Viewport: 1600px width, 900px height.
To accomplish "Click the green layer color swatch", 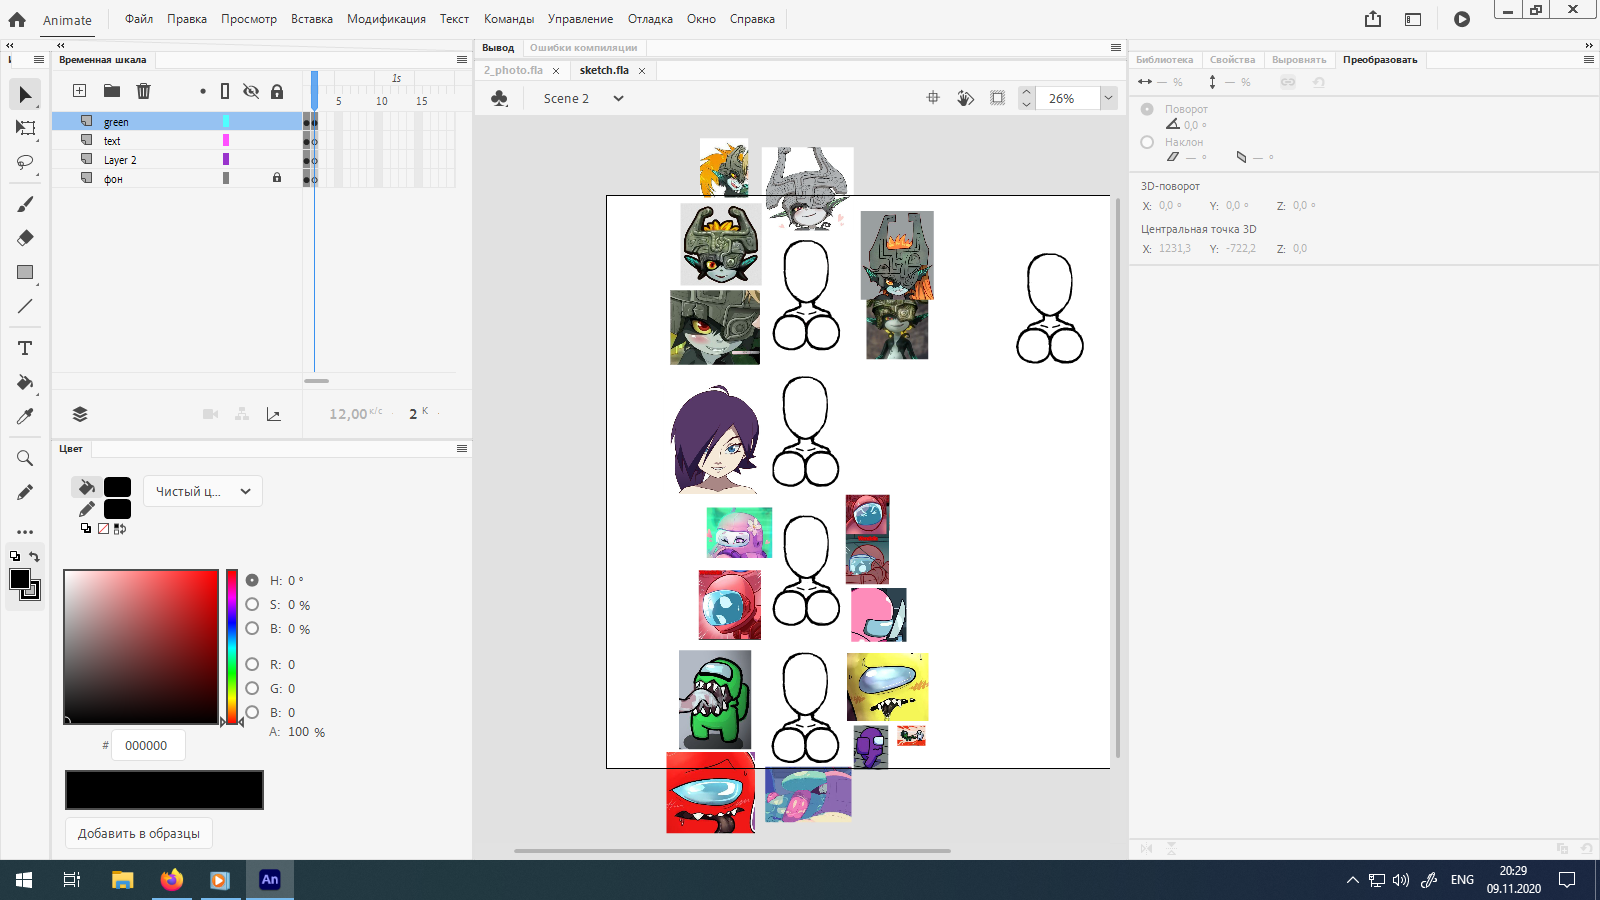I will 226,121.
